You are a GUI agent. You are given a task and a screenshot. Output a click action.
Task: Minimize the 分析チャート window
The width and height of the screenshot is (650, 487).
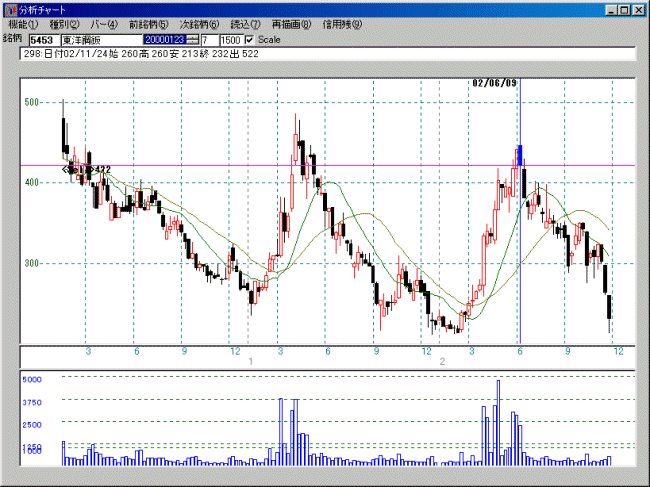(611, 10)
